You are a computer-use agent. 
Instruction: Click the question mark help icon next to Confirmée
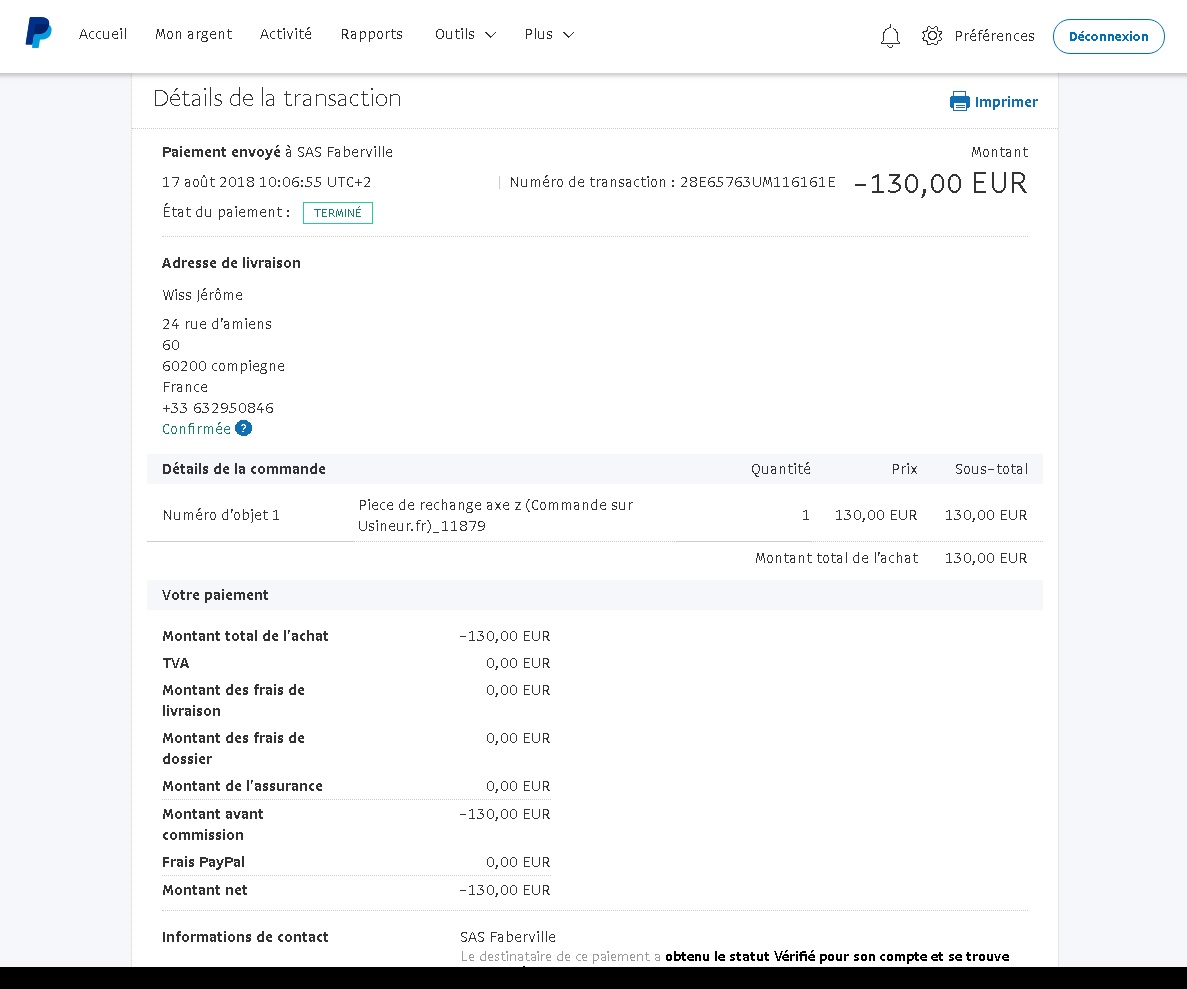coord(243,429)
